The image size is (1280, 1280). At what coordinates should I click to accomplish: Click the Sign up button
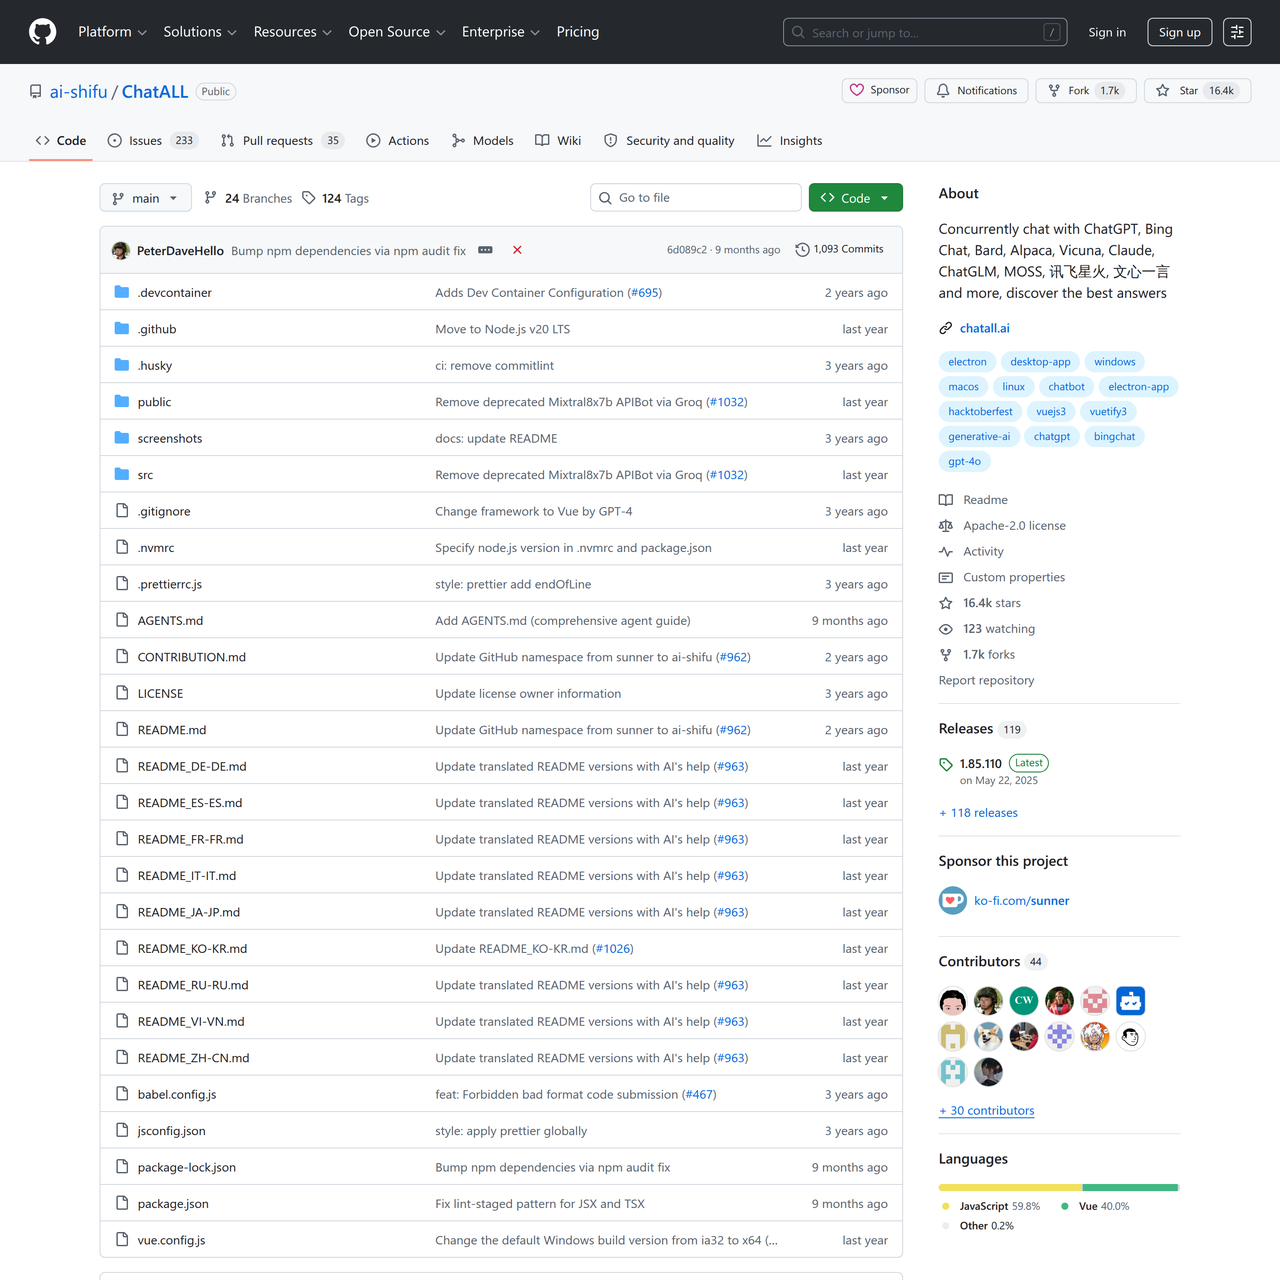(x=1180, y=32)
